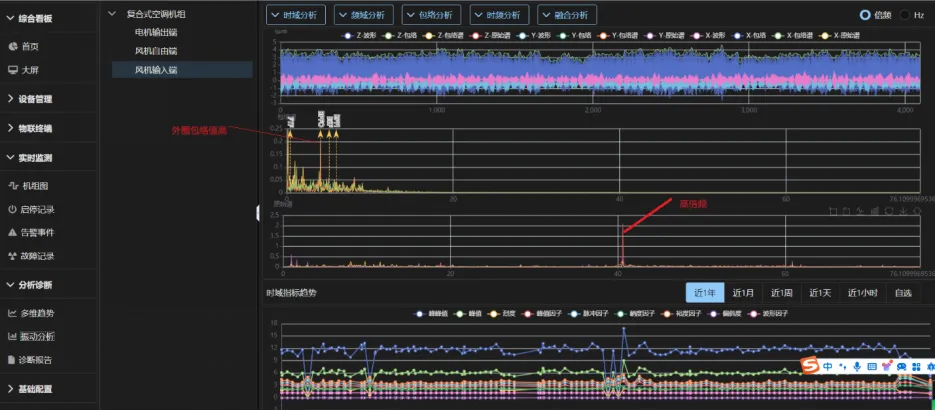Click the Sogou soft keyboard icon

click(x=872, y=366)
